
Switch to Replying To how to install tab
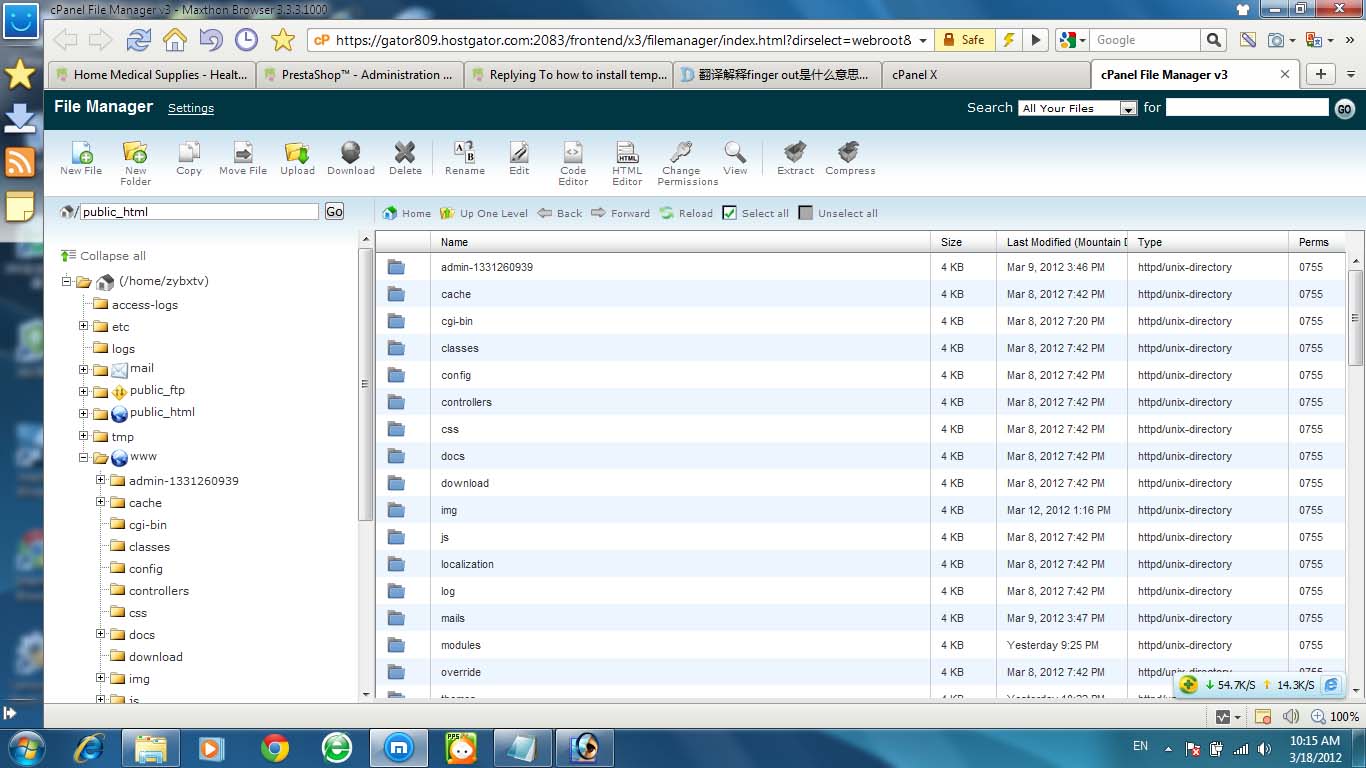click(566, 75)
